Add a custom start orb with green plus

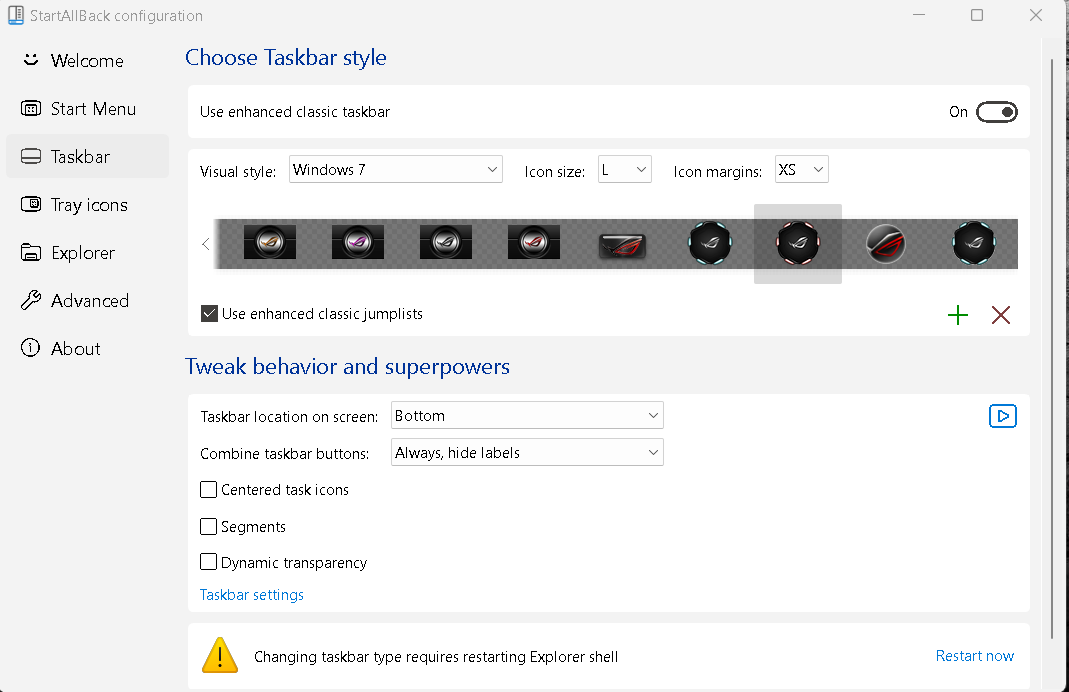click(x=958, y=315)
